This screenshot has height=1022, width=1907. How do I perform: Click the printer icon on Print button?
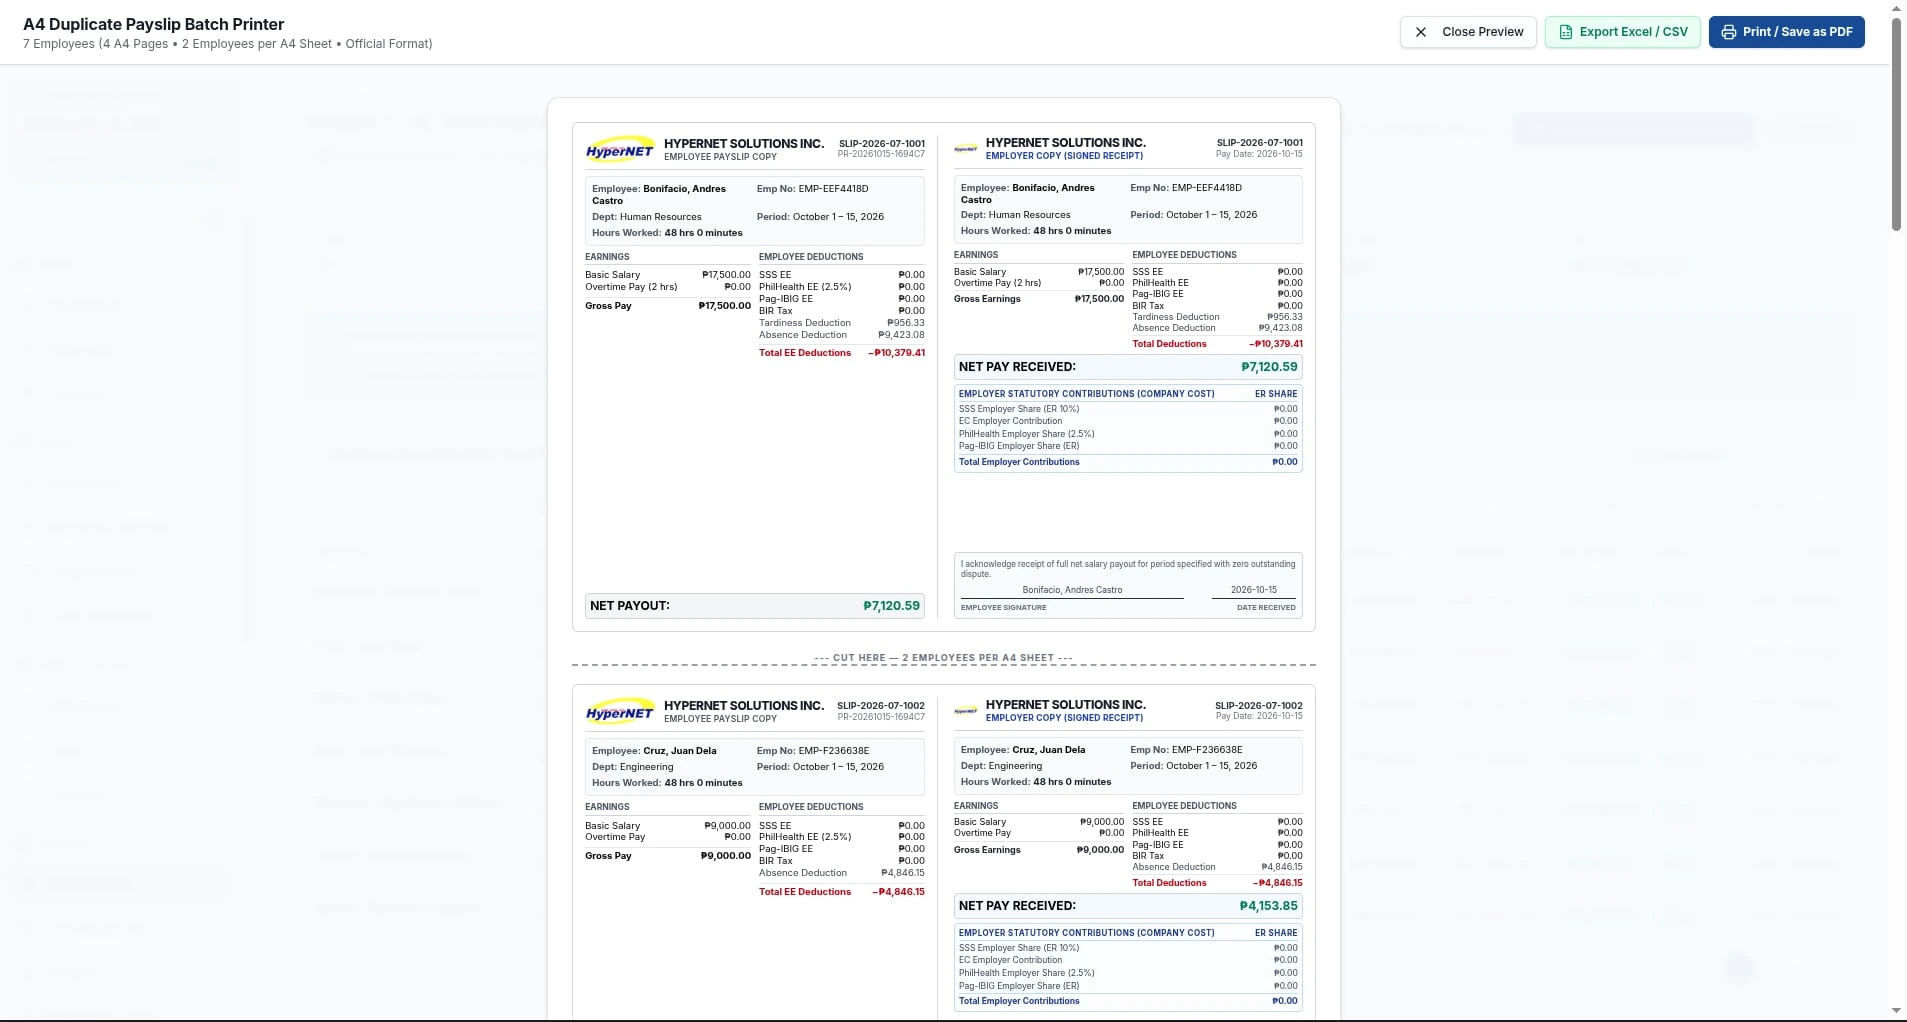tap(1729, 32)
